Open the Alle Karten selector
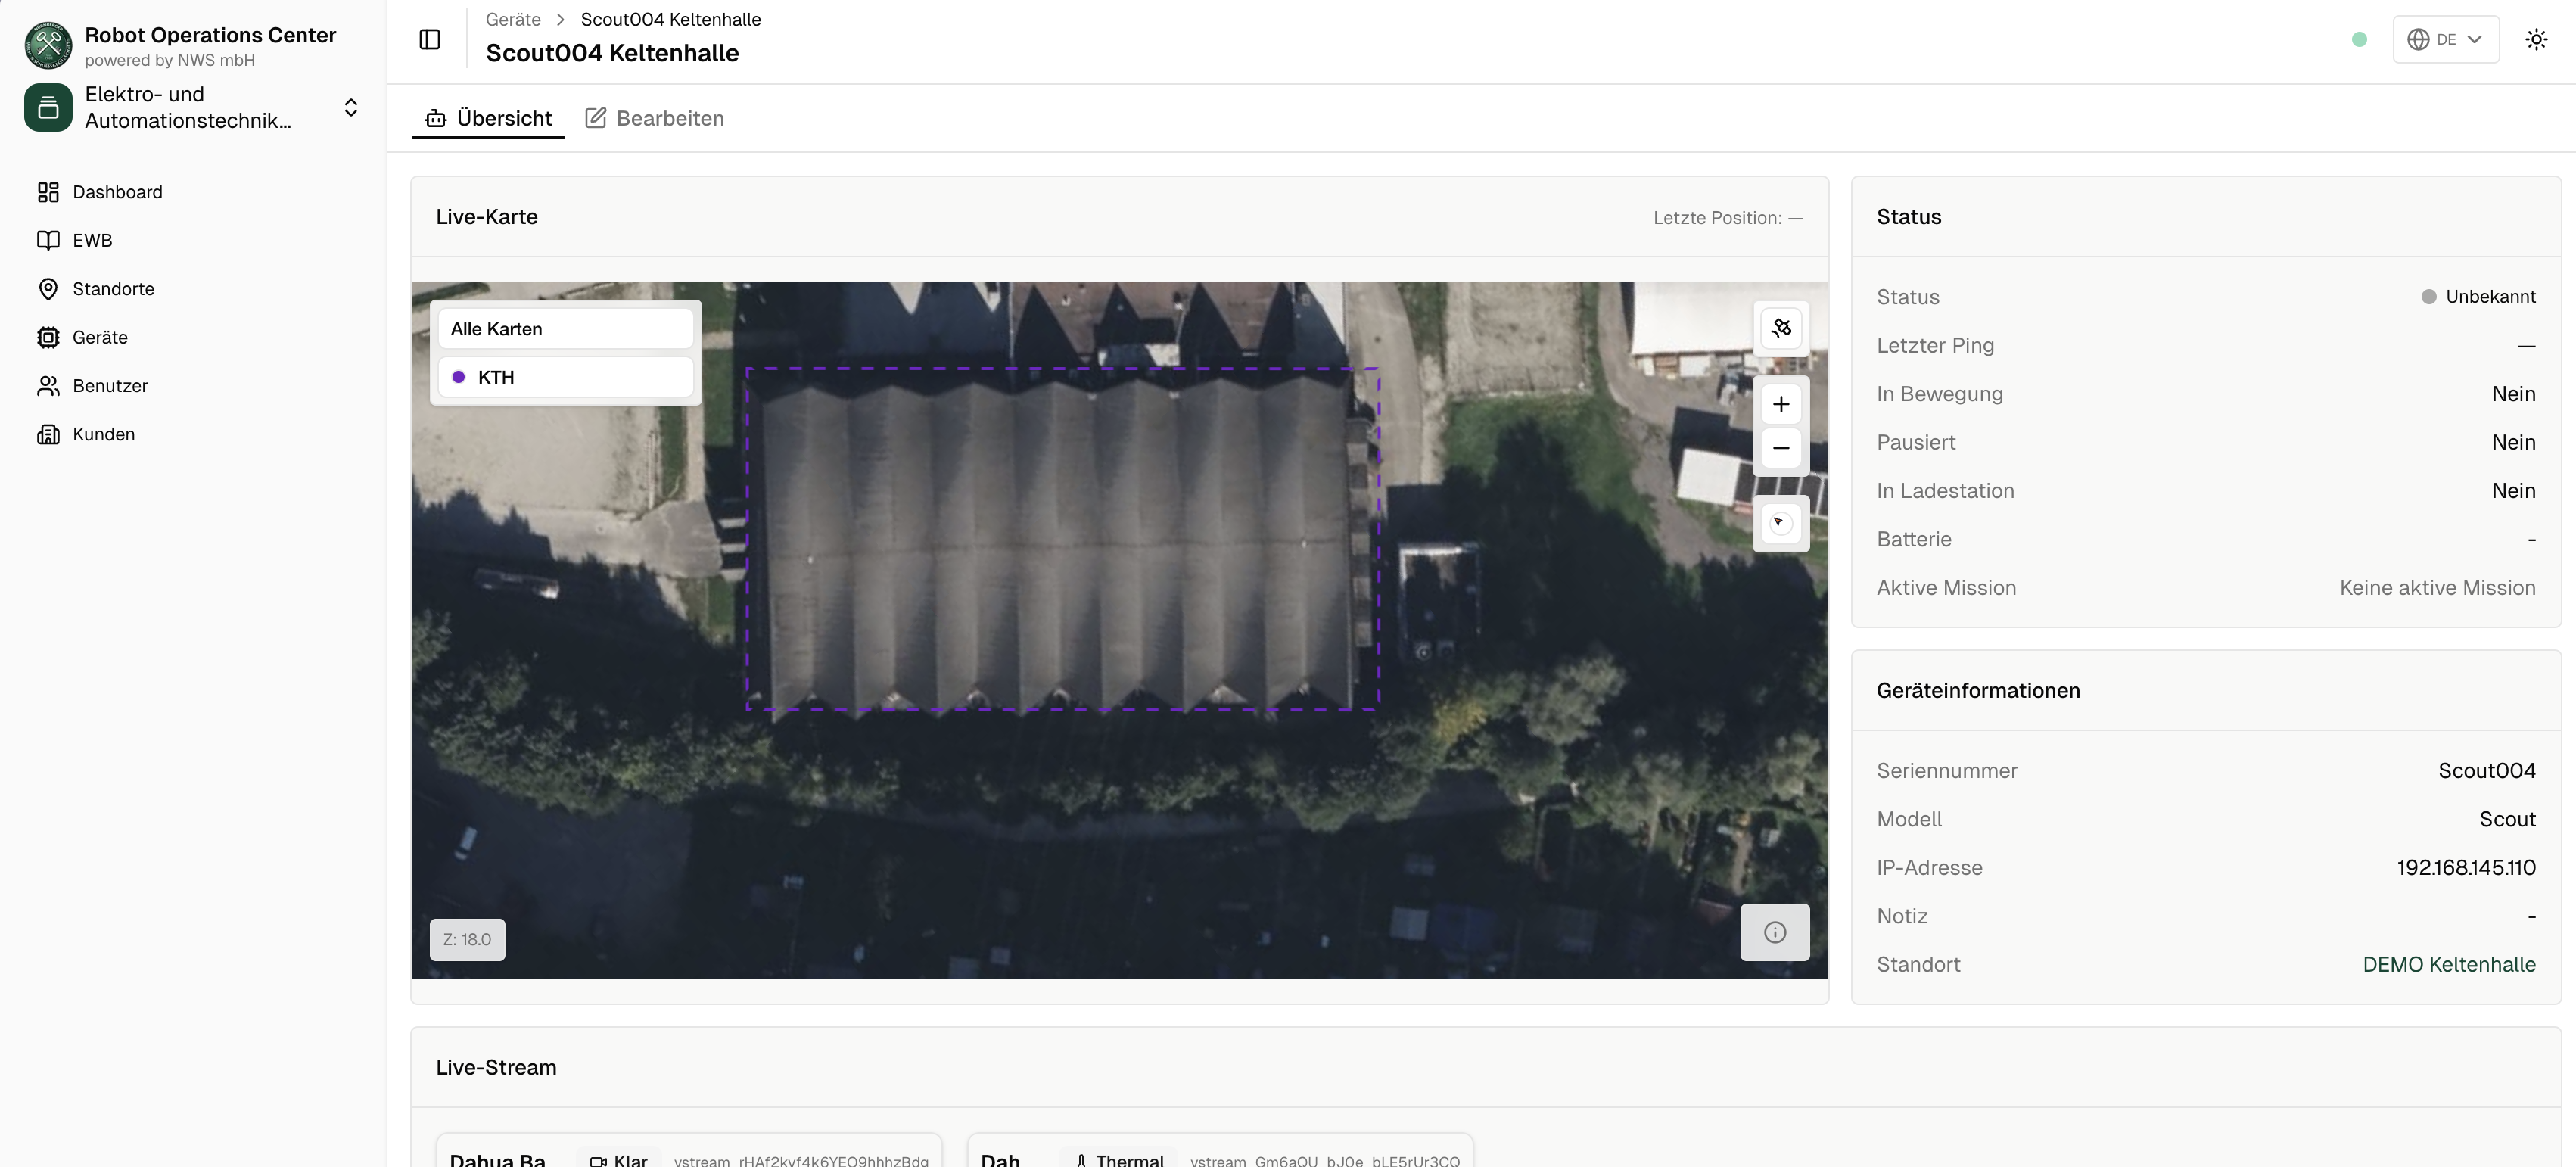2576x1167 pixels. click(x=564, y=328)
